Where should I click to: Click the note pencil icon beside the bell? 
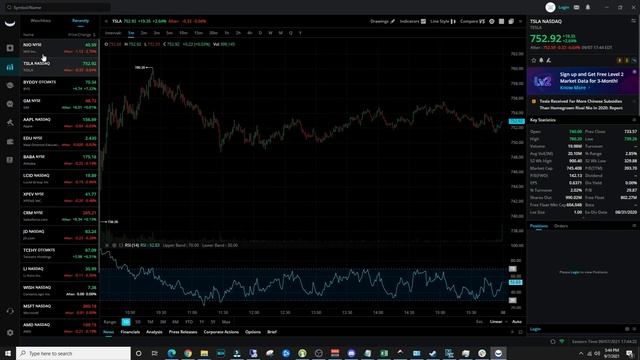[x=549, y=60]
